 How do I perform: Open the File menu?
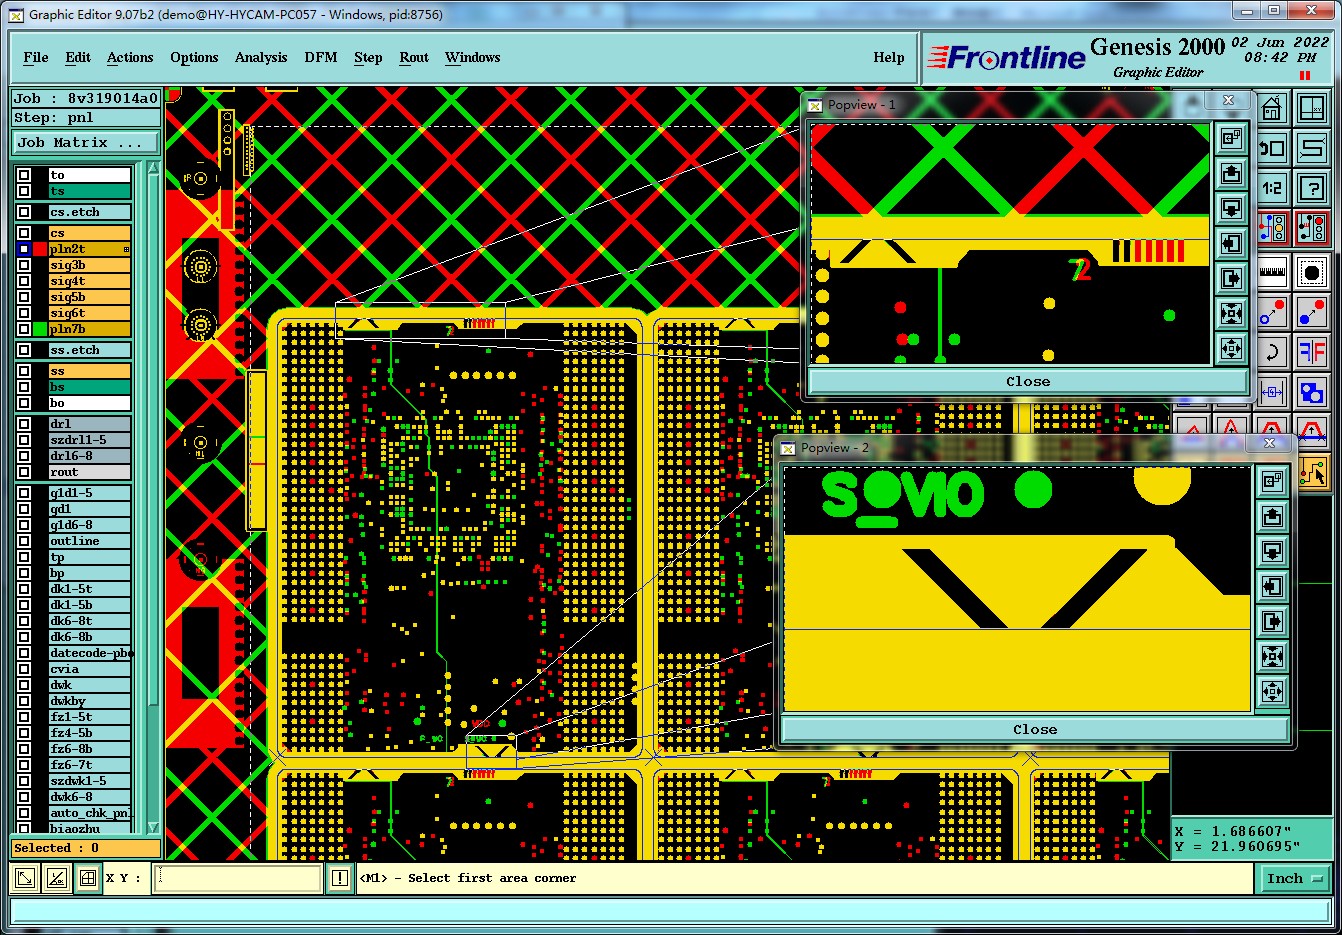36,57
